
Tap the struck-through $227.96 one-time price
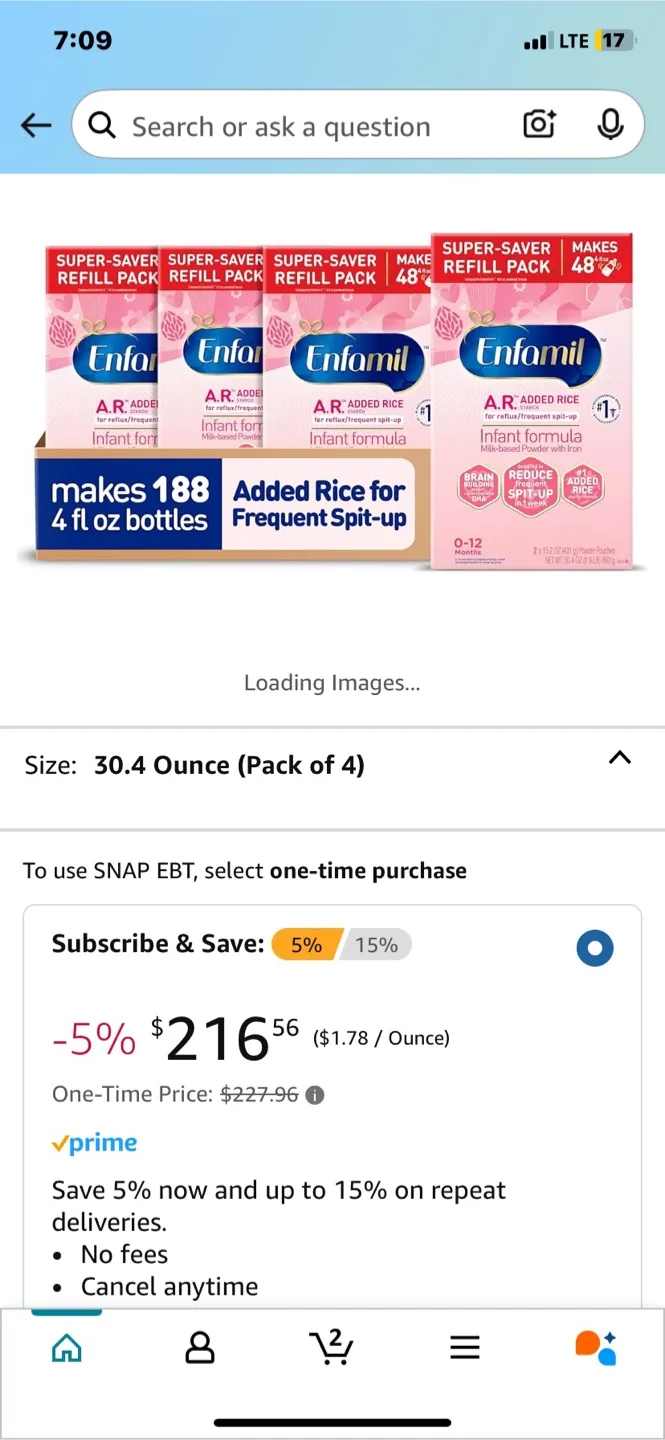[x=259, y=1095]
